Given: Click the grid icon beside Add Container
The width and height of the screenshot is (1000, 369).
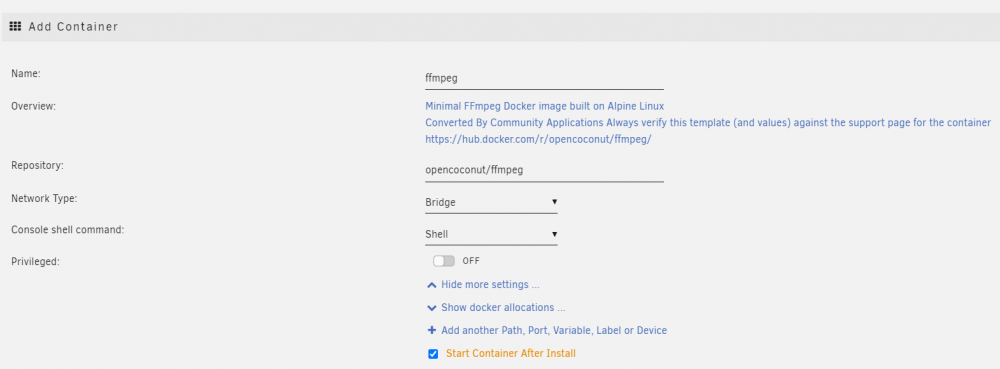Looking at the screenshot, I should (15, 27).
